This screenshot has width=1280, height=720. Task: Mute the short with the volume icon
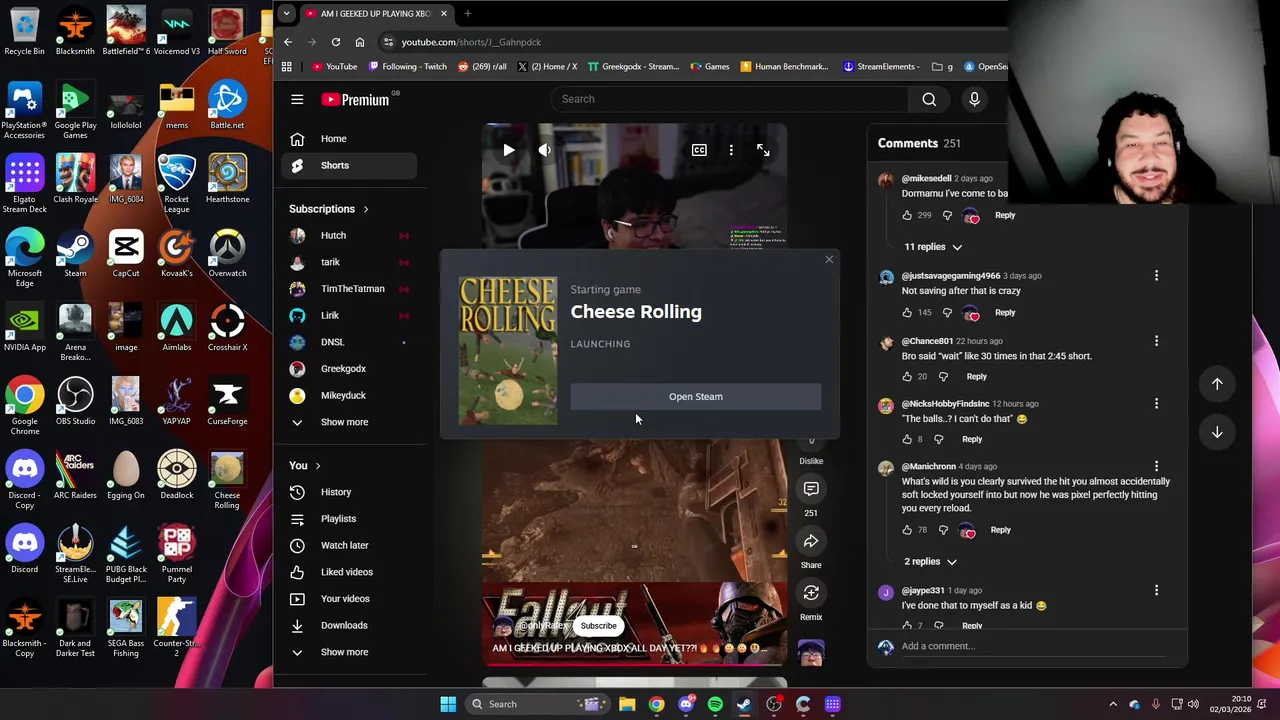(544, 150)
